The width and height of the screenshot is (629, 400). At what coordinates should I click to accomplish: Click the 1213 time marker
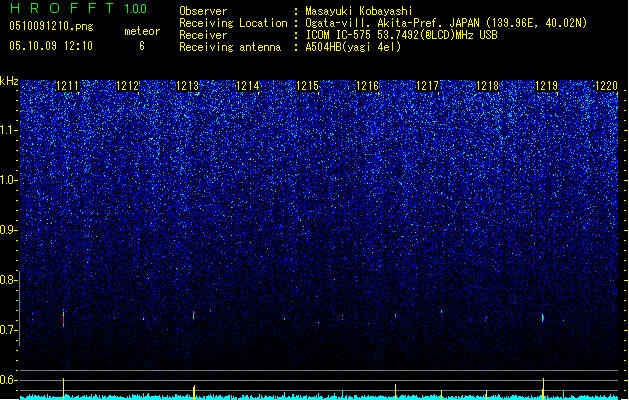[x=187, y=86]
